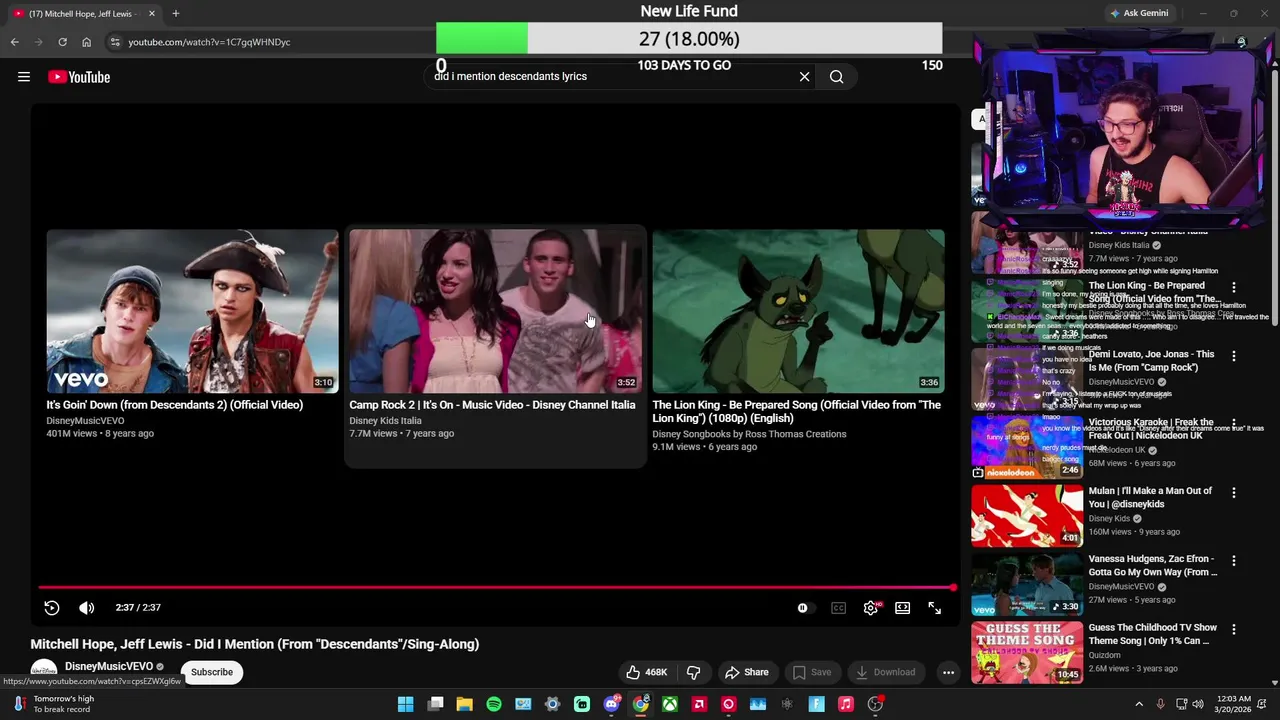Mute the video player volume
The width and height of the screenshot is (1280, 720).
pyautogui.click(x=87, y=607)
